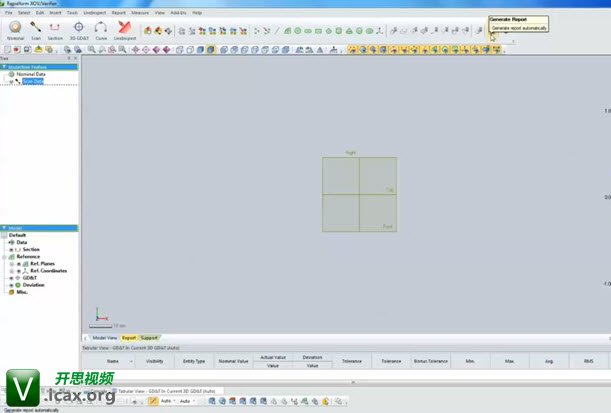Click the yellow Misc. tree icon

11,292
